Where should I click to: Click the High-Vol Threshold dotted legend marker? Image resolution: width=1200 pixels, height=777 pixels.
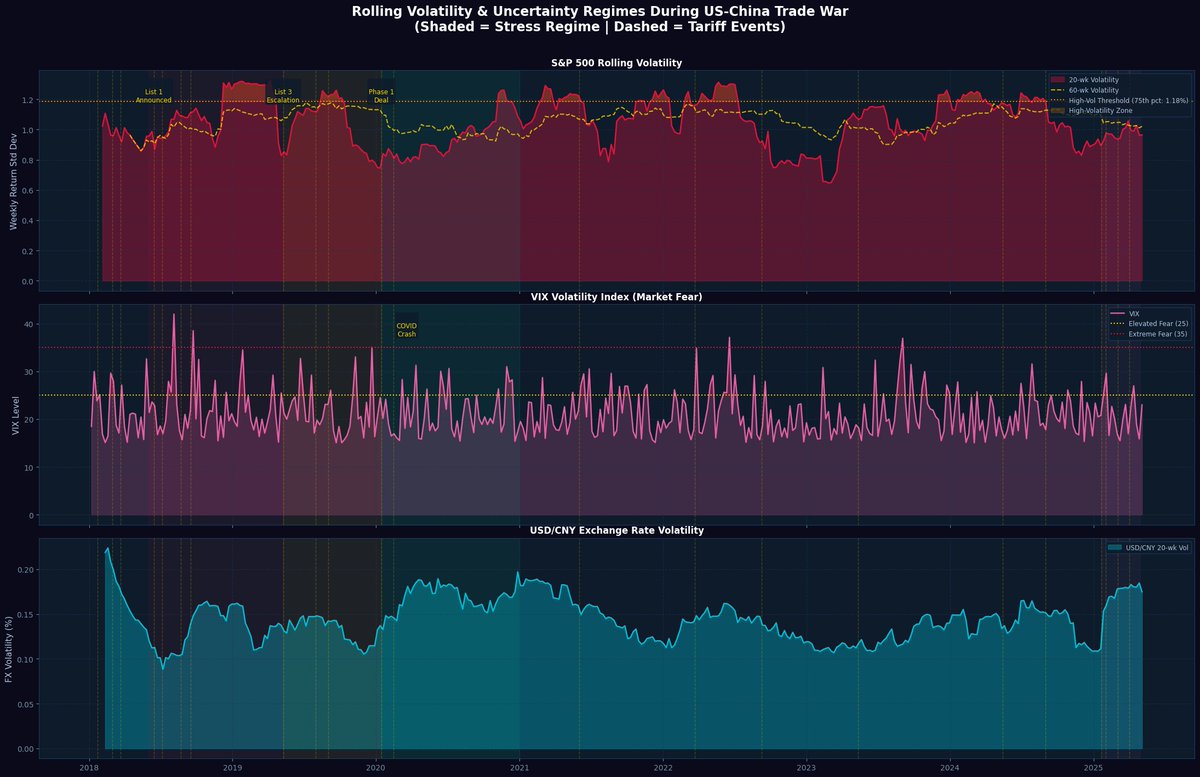(1057, 100)
